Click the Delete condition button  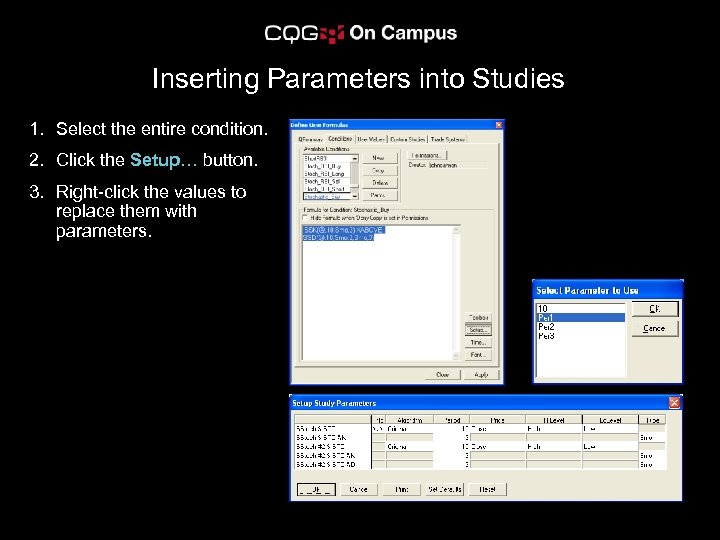379,183
